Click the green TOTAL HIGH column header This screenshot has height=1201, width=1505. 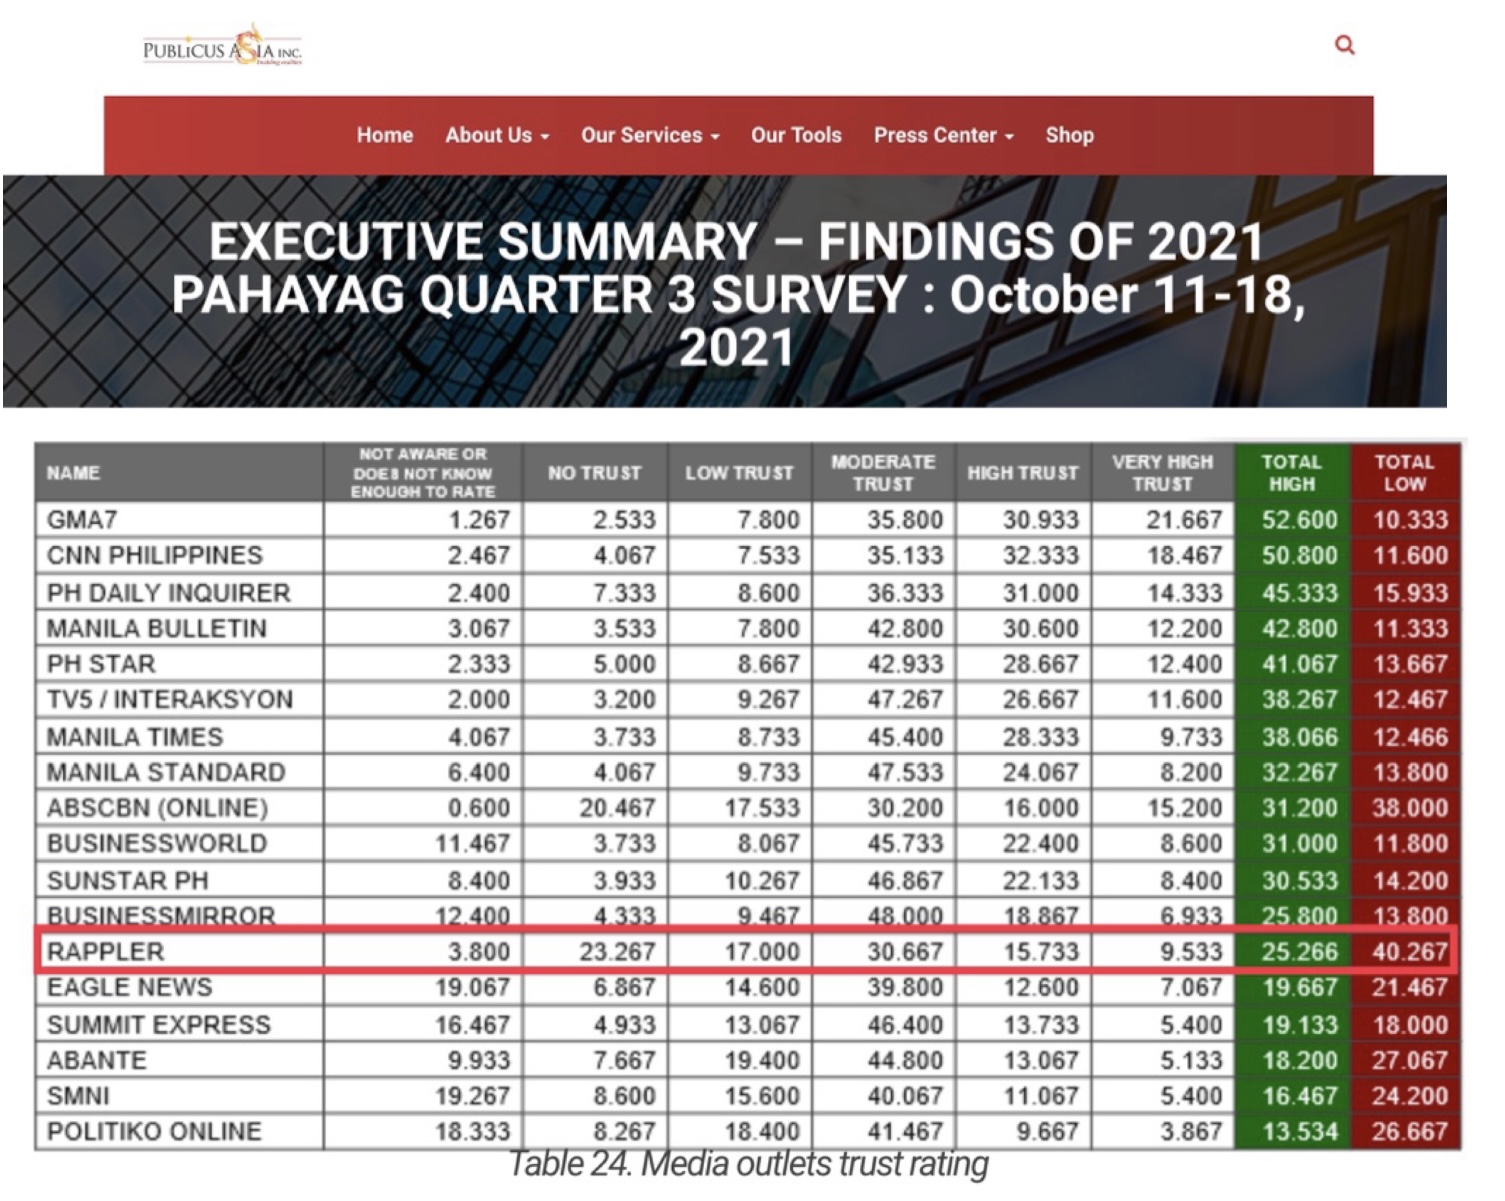1292,472
